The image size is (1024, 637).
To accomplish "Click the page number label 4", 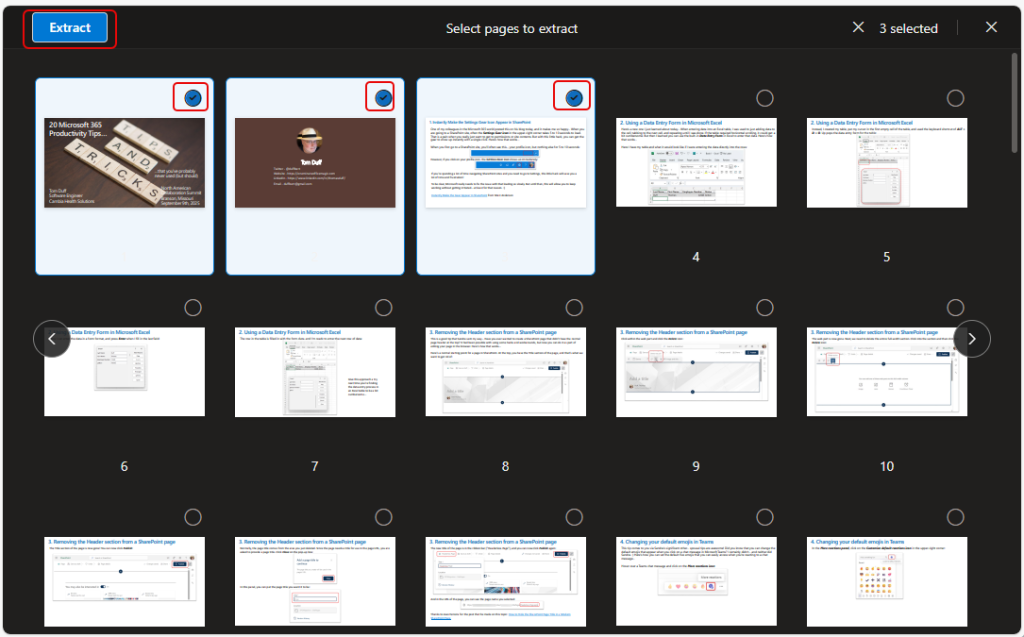I will [696, 257].
